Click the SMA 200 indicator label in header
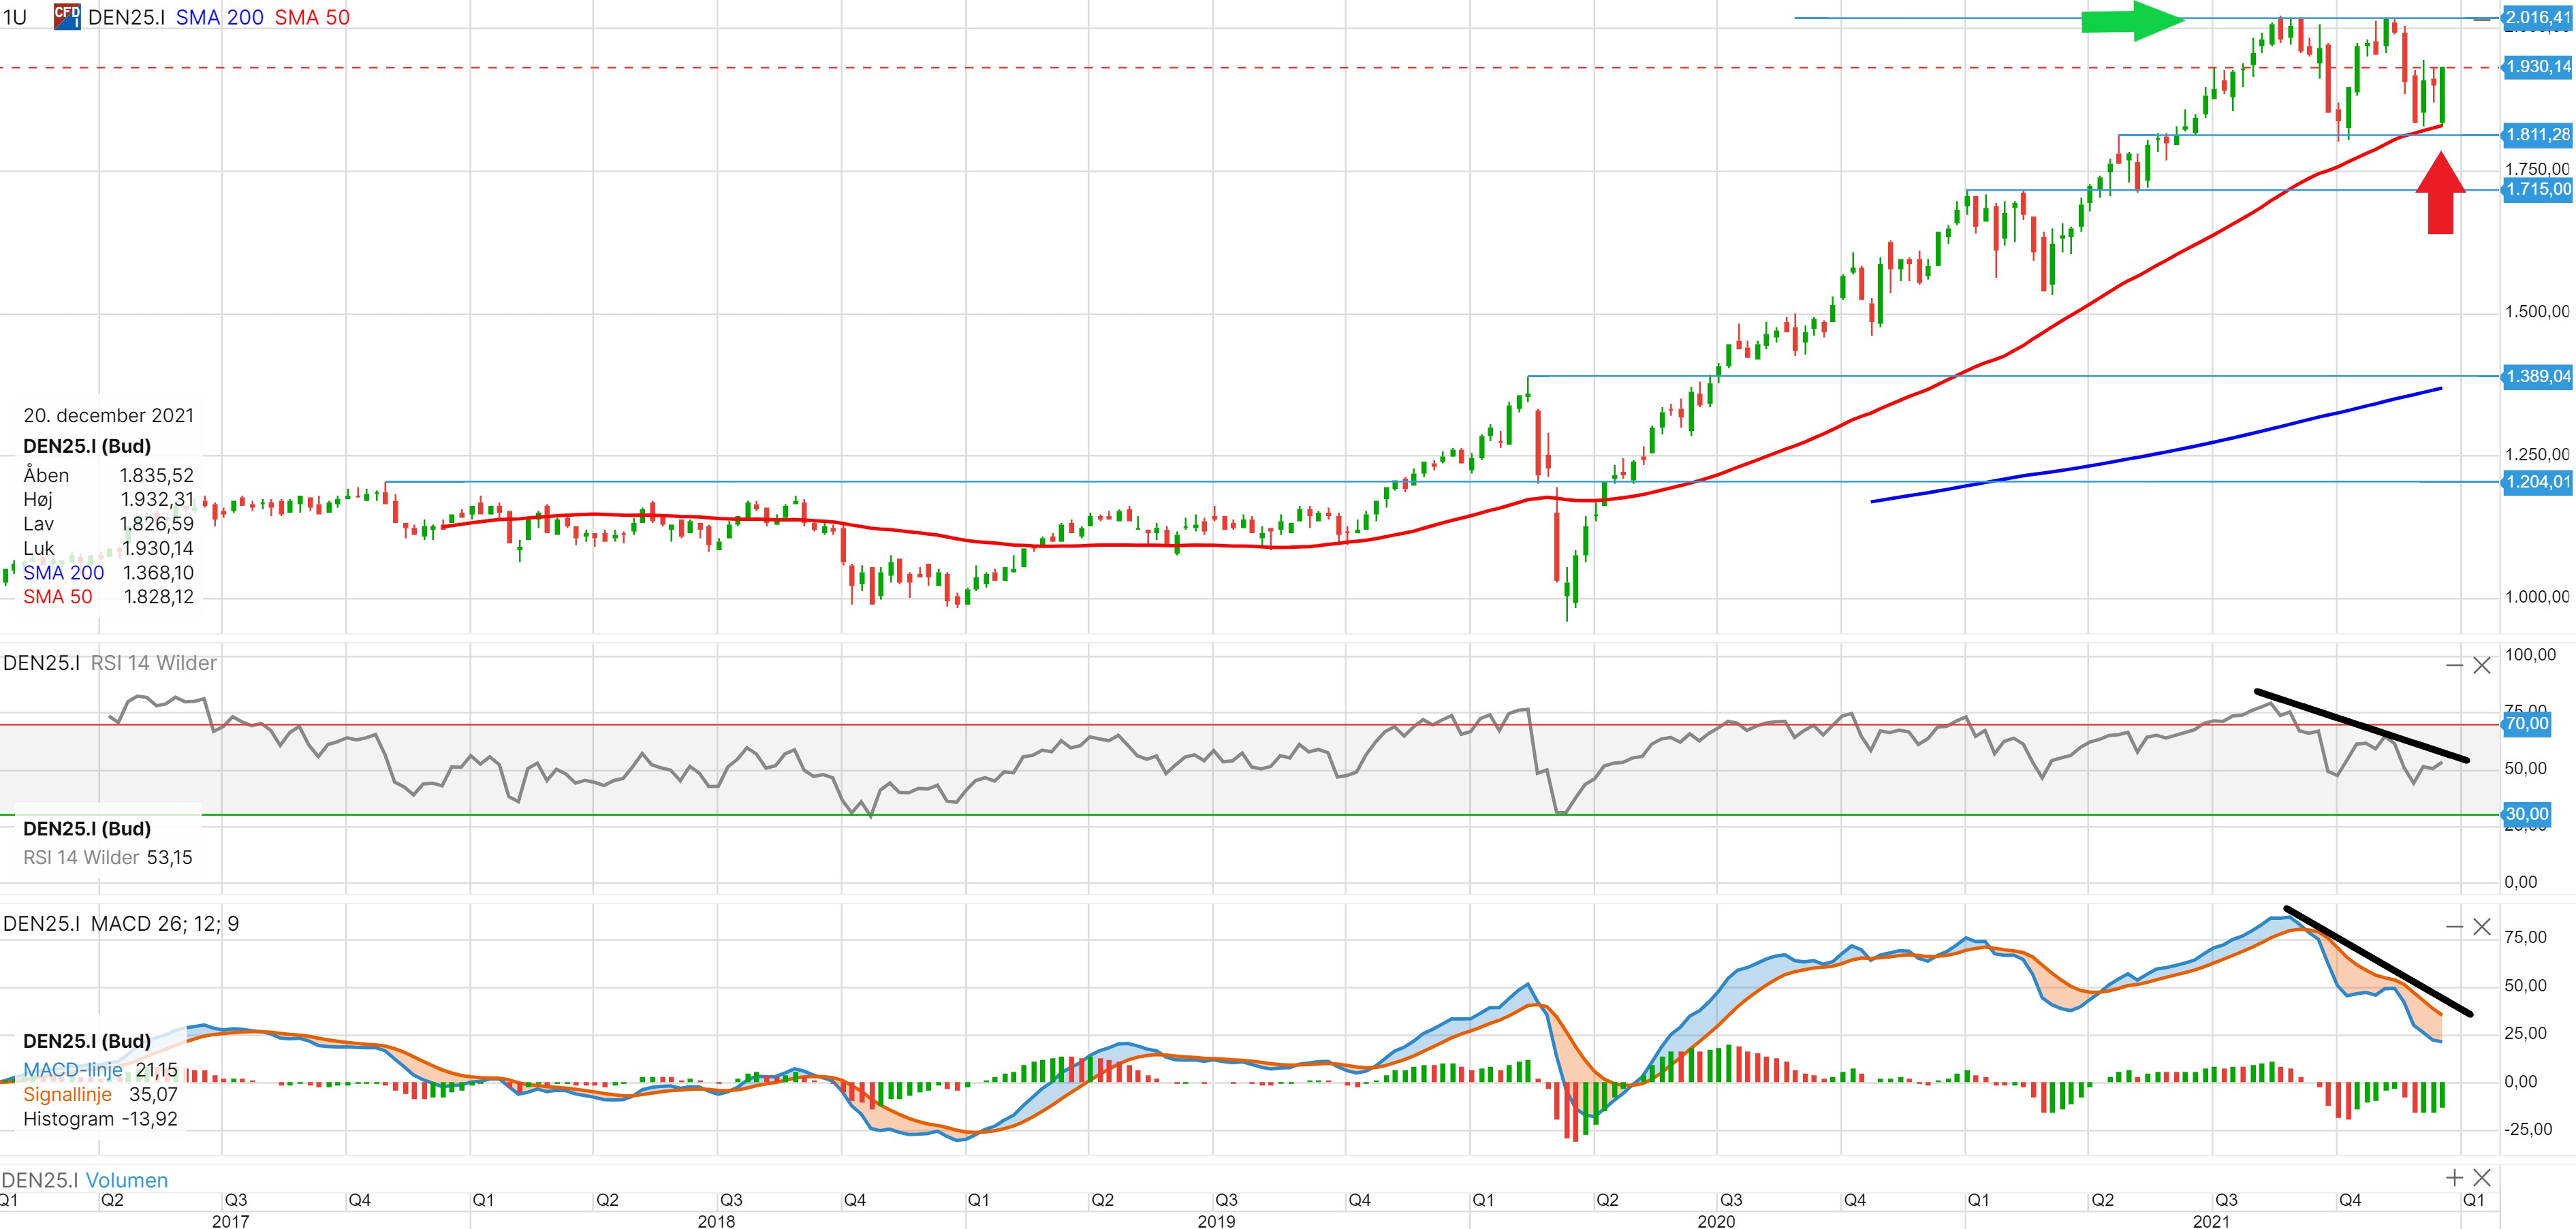The image size is (2576, 1229). click(x=219, y=17)
